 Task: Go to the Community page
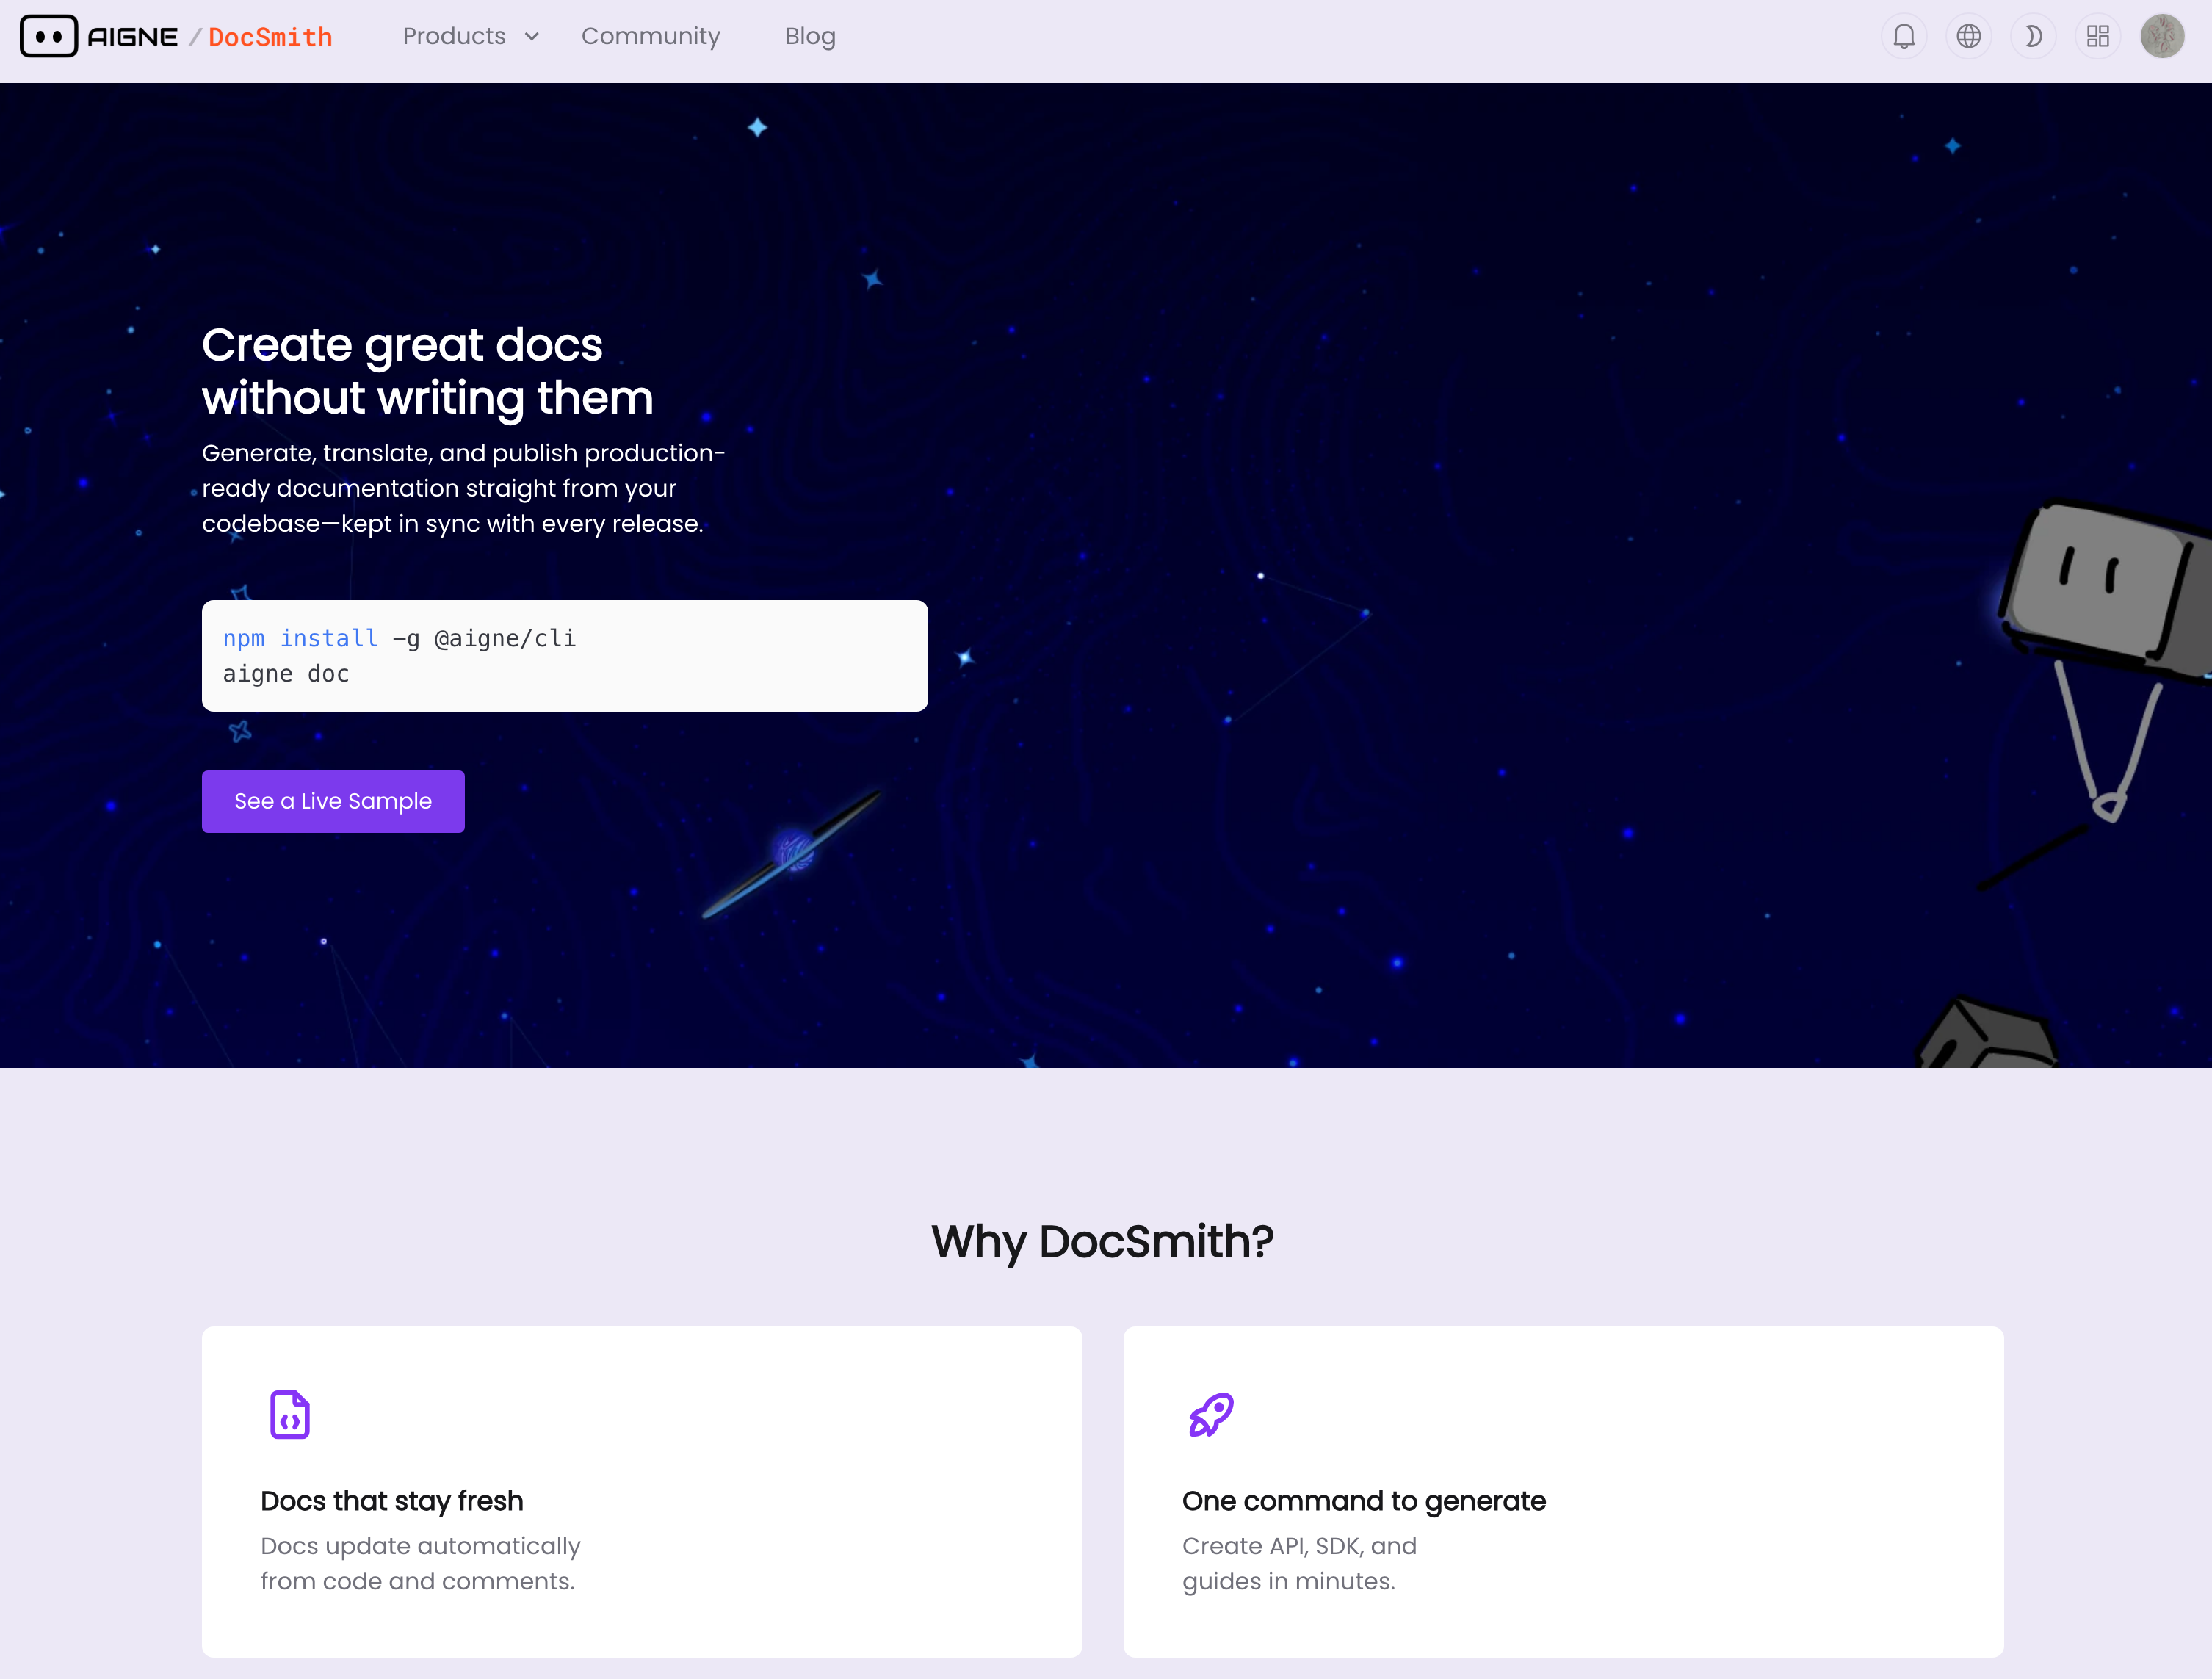click(650, 37)
